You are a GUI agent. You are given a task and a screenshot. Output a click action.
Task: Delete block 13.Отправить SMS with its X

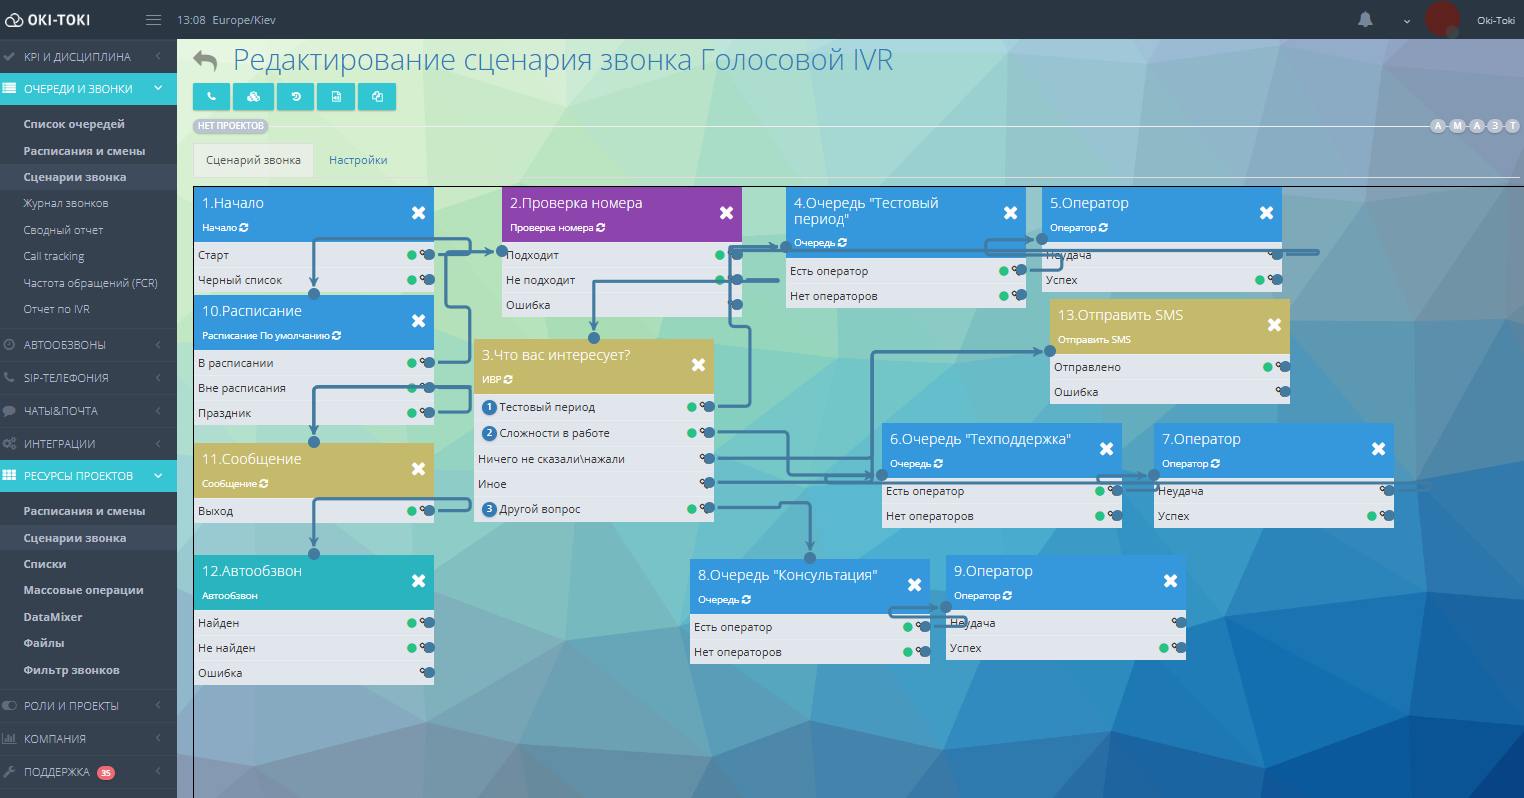pos(1274,325)
